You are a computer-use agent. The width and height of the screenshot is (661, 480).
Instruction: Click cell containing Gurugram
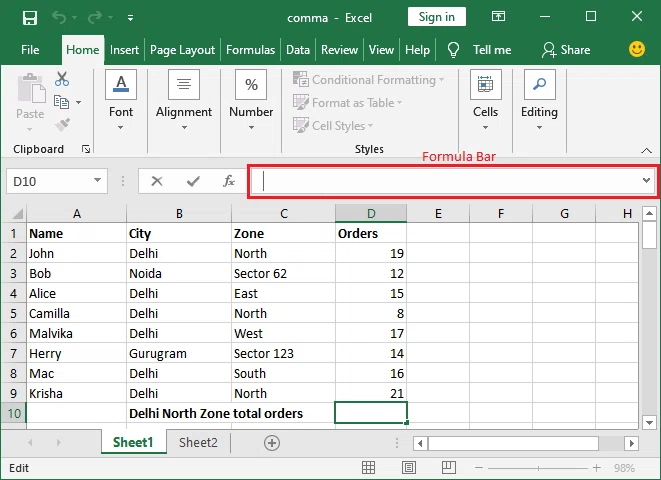click(x=179, y=354)
